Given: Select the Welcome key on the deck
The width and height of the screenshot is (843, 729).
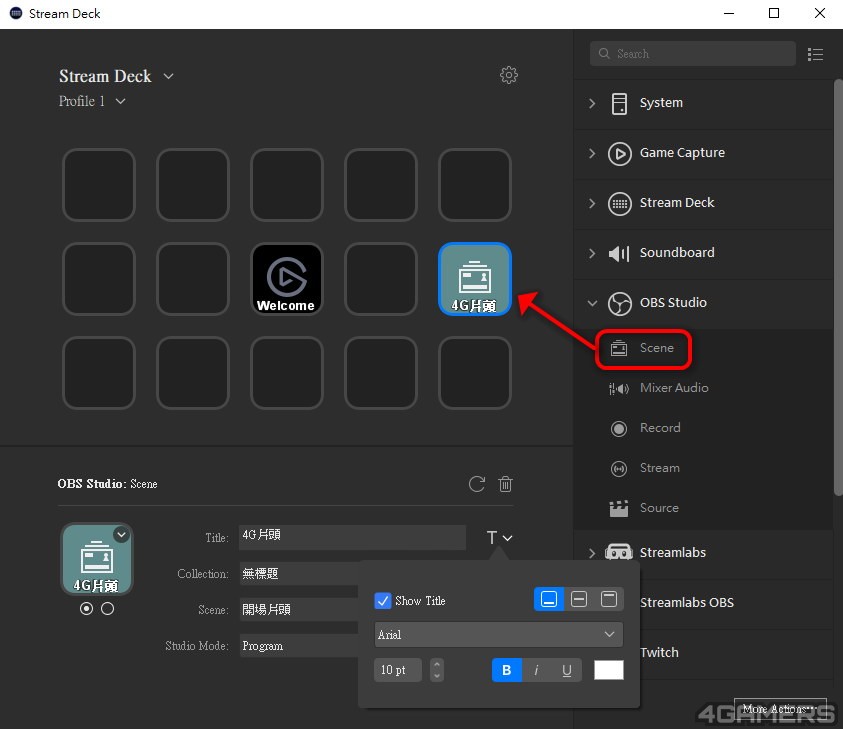Looking at the screenshot, I should [287, 279].
